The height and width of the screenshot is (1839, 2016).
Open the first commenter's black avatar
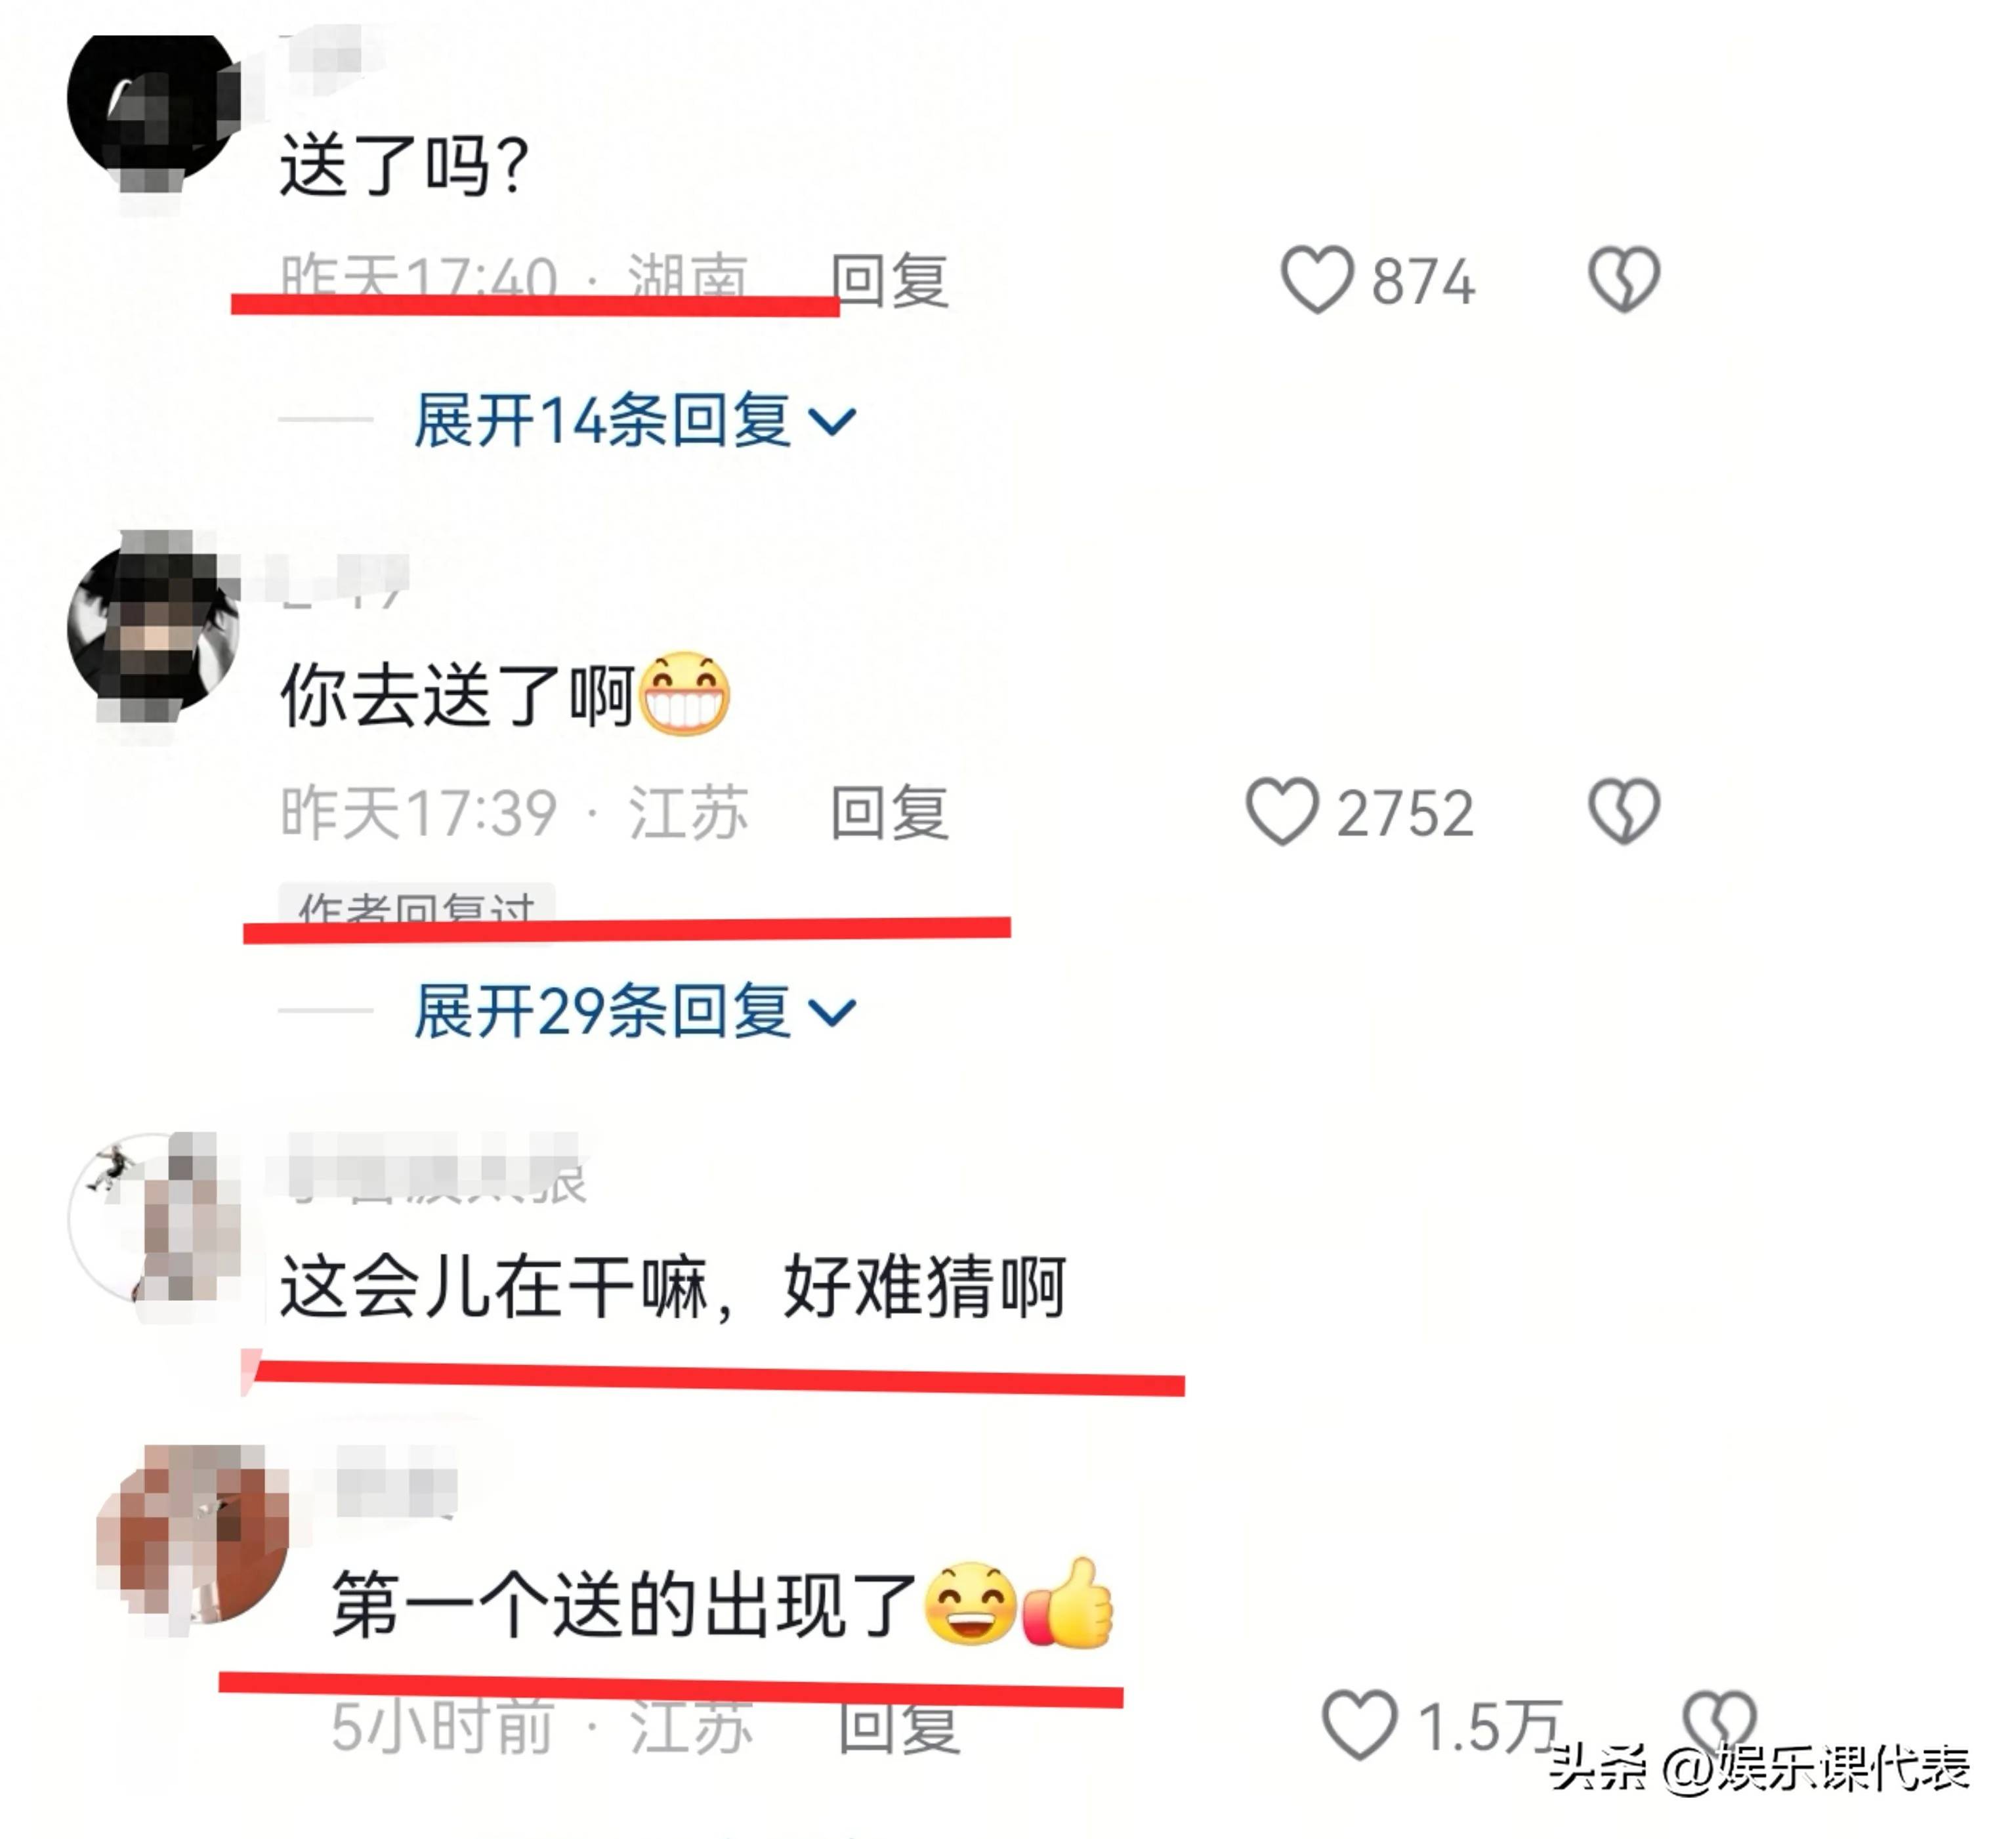pyautogui.click(x=153, y=104)
